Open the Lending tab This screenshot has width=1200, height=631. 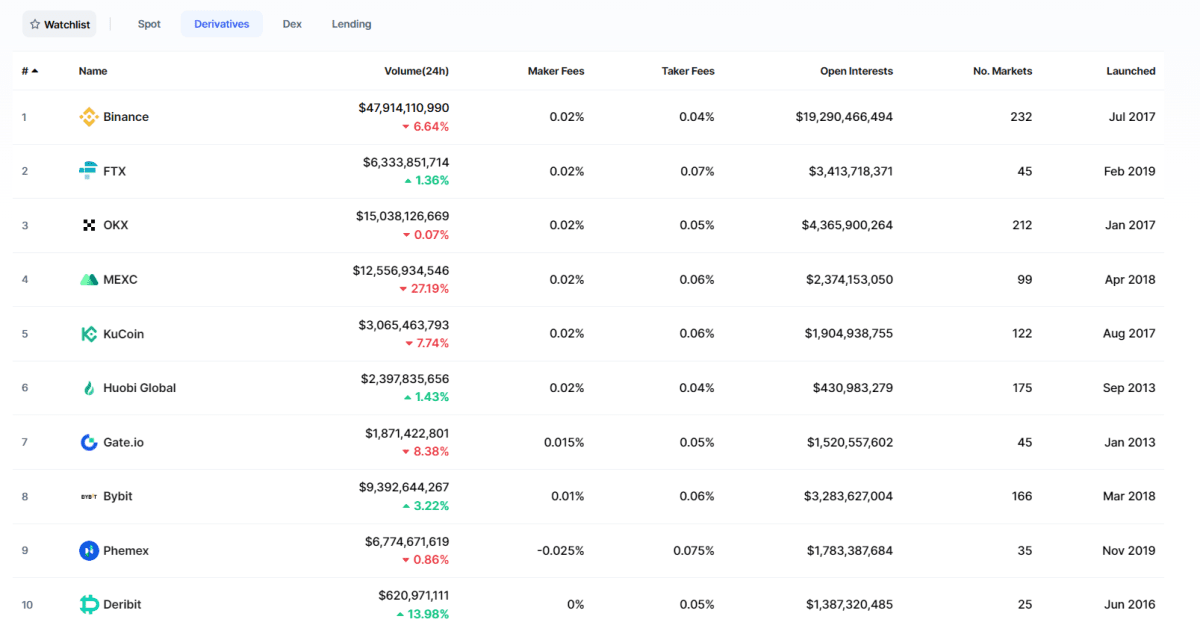[x=351, y=24]
